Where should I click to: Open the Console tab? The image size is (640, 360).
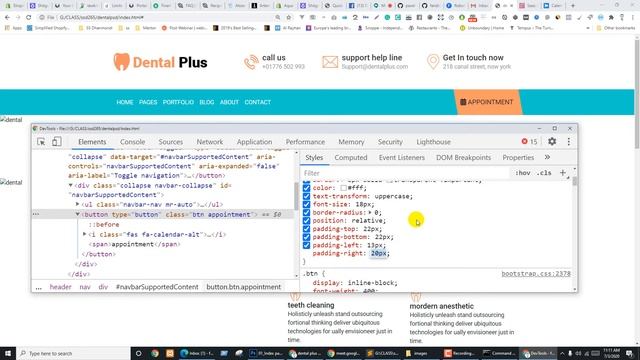133,142
